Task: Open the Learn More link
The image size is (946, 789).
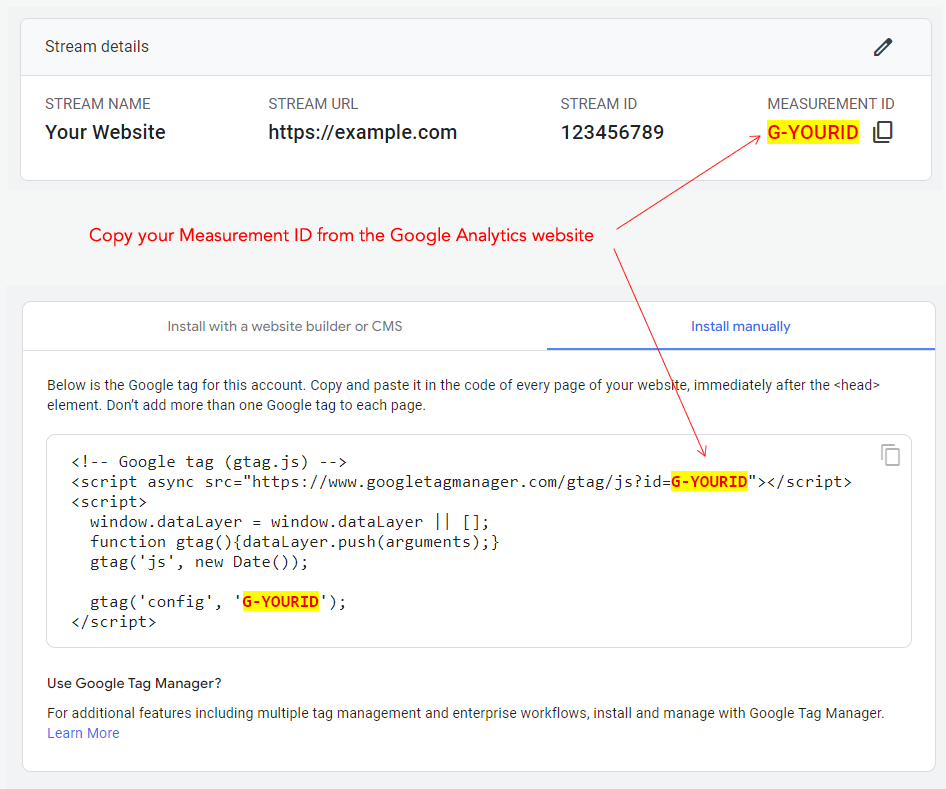Action: coord(83,733)
